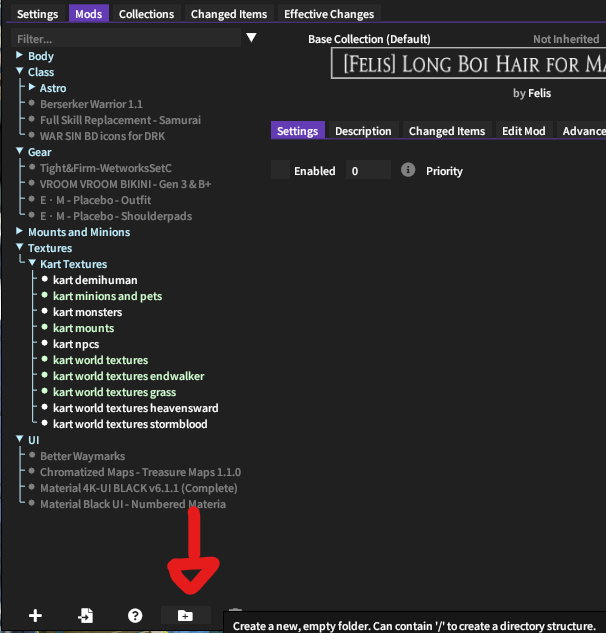Click the priority info icon
606x633 pixels.
[x=408, y=171]
